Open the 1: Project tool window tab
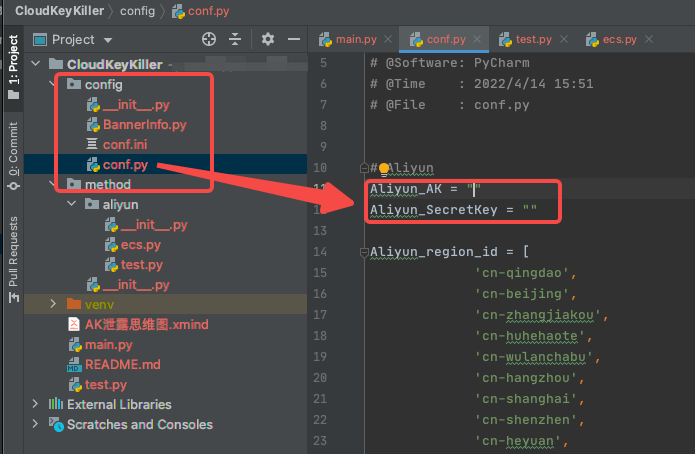The image size is (695, 454). click(x=14, y=67)
